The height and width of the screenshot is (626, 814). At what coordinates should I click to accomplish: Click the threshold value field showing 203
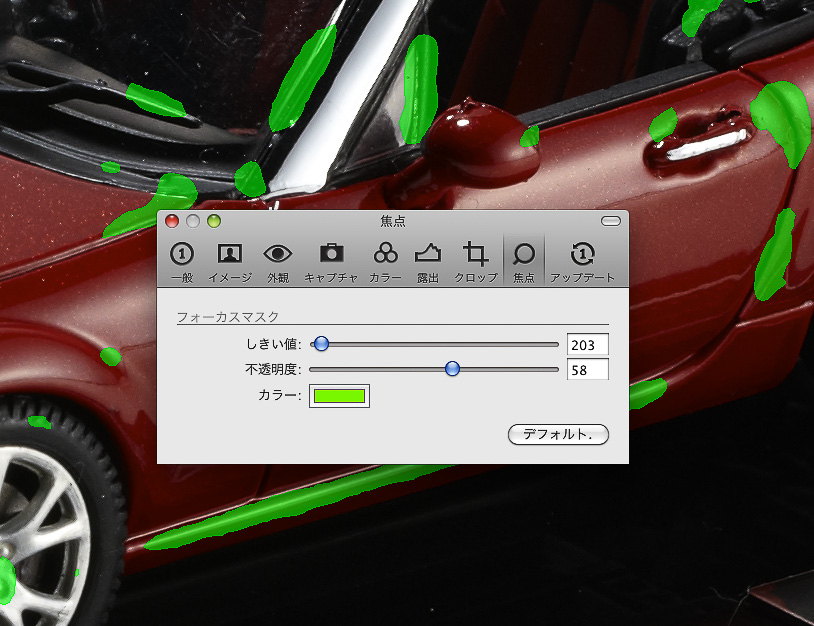587,345
